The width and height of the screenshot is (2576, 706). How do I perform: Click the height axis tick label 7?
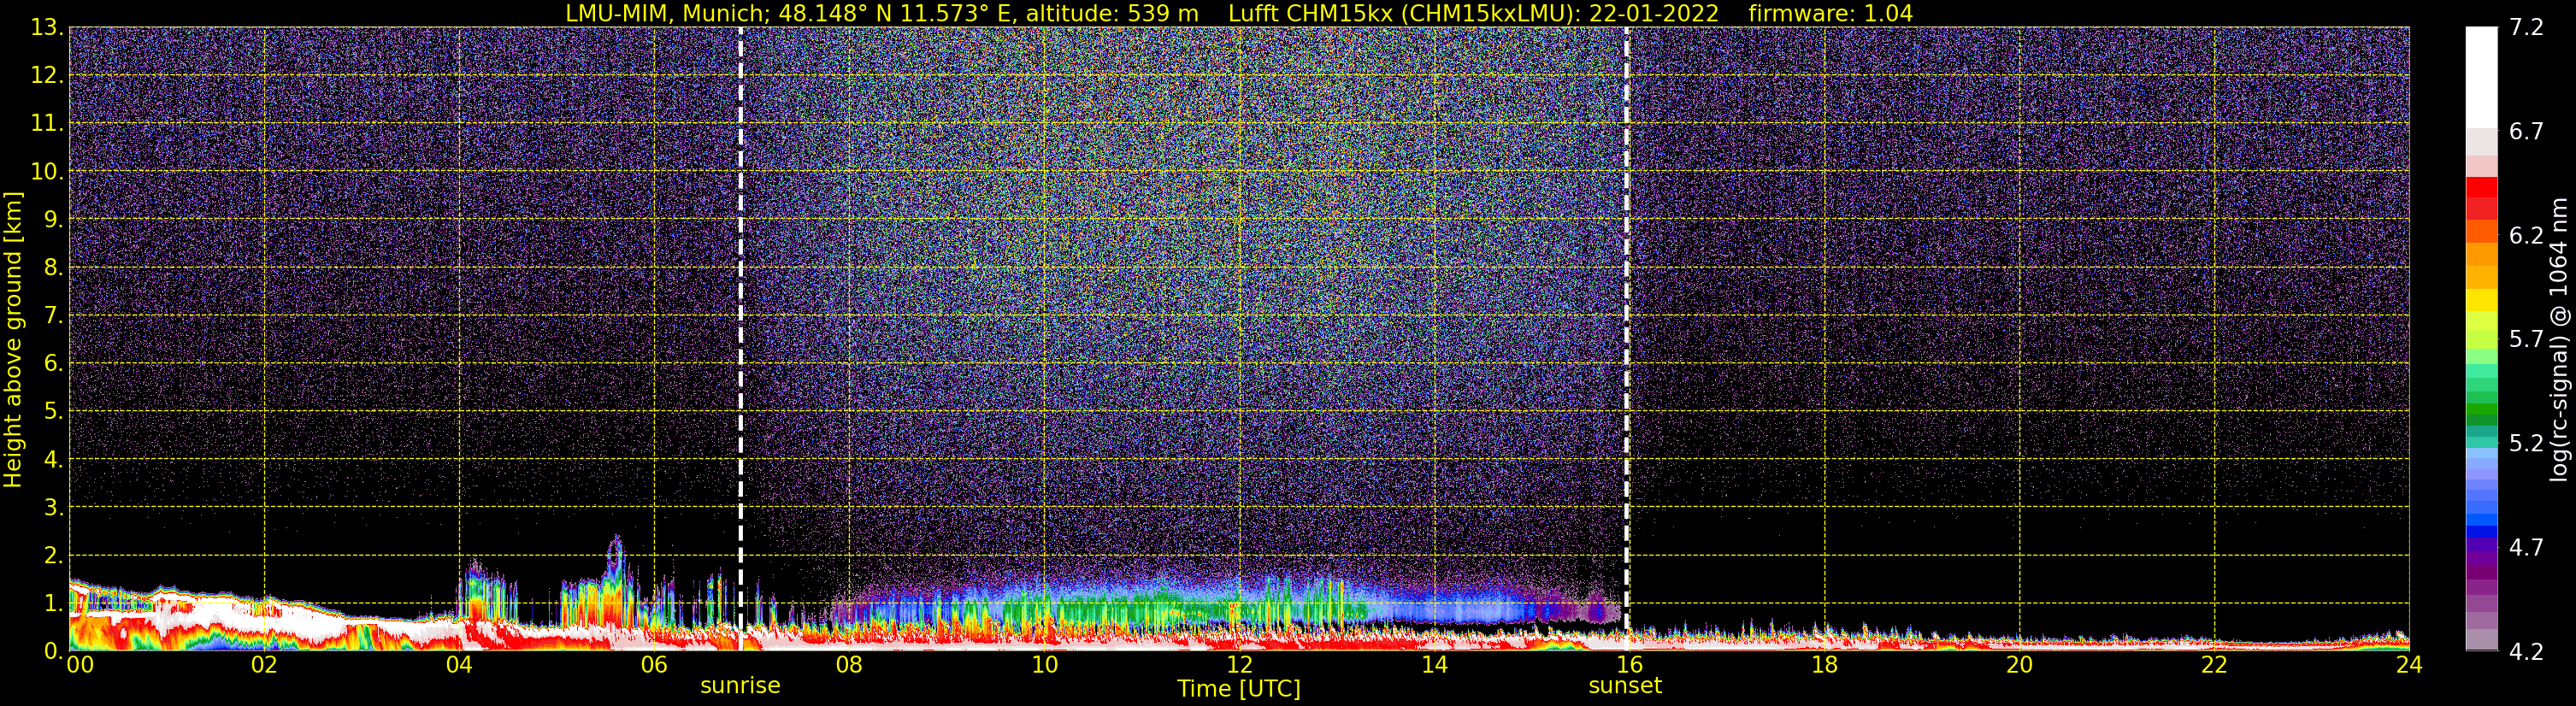52,315
